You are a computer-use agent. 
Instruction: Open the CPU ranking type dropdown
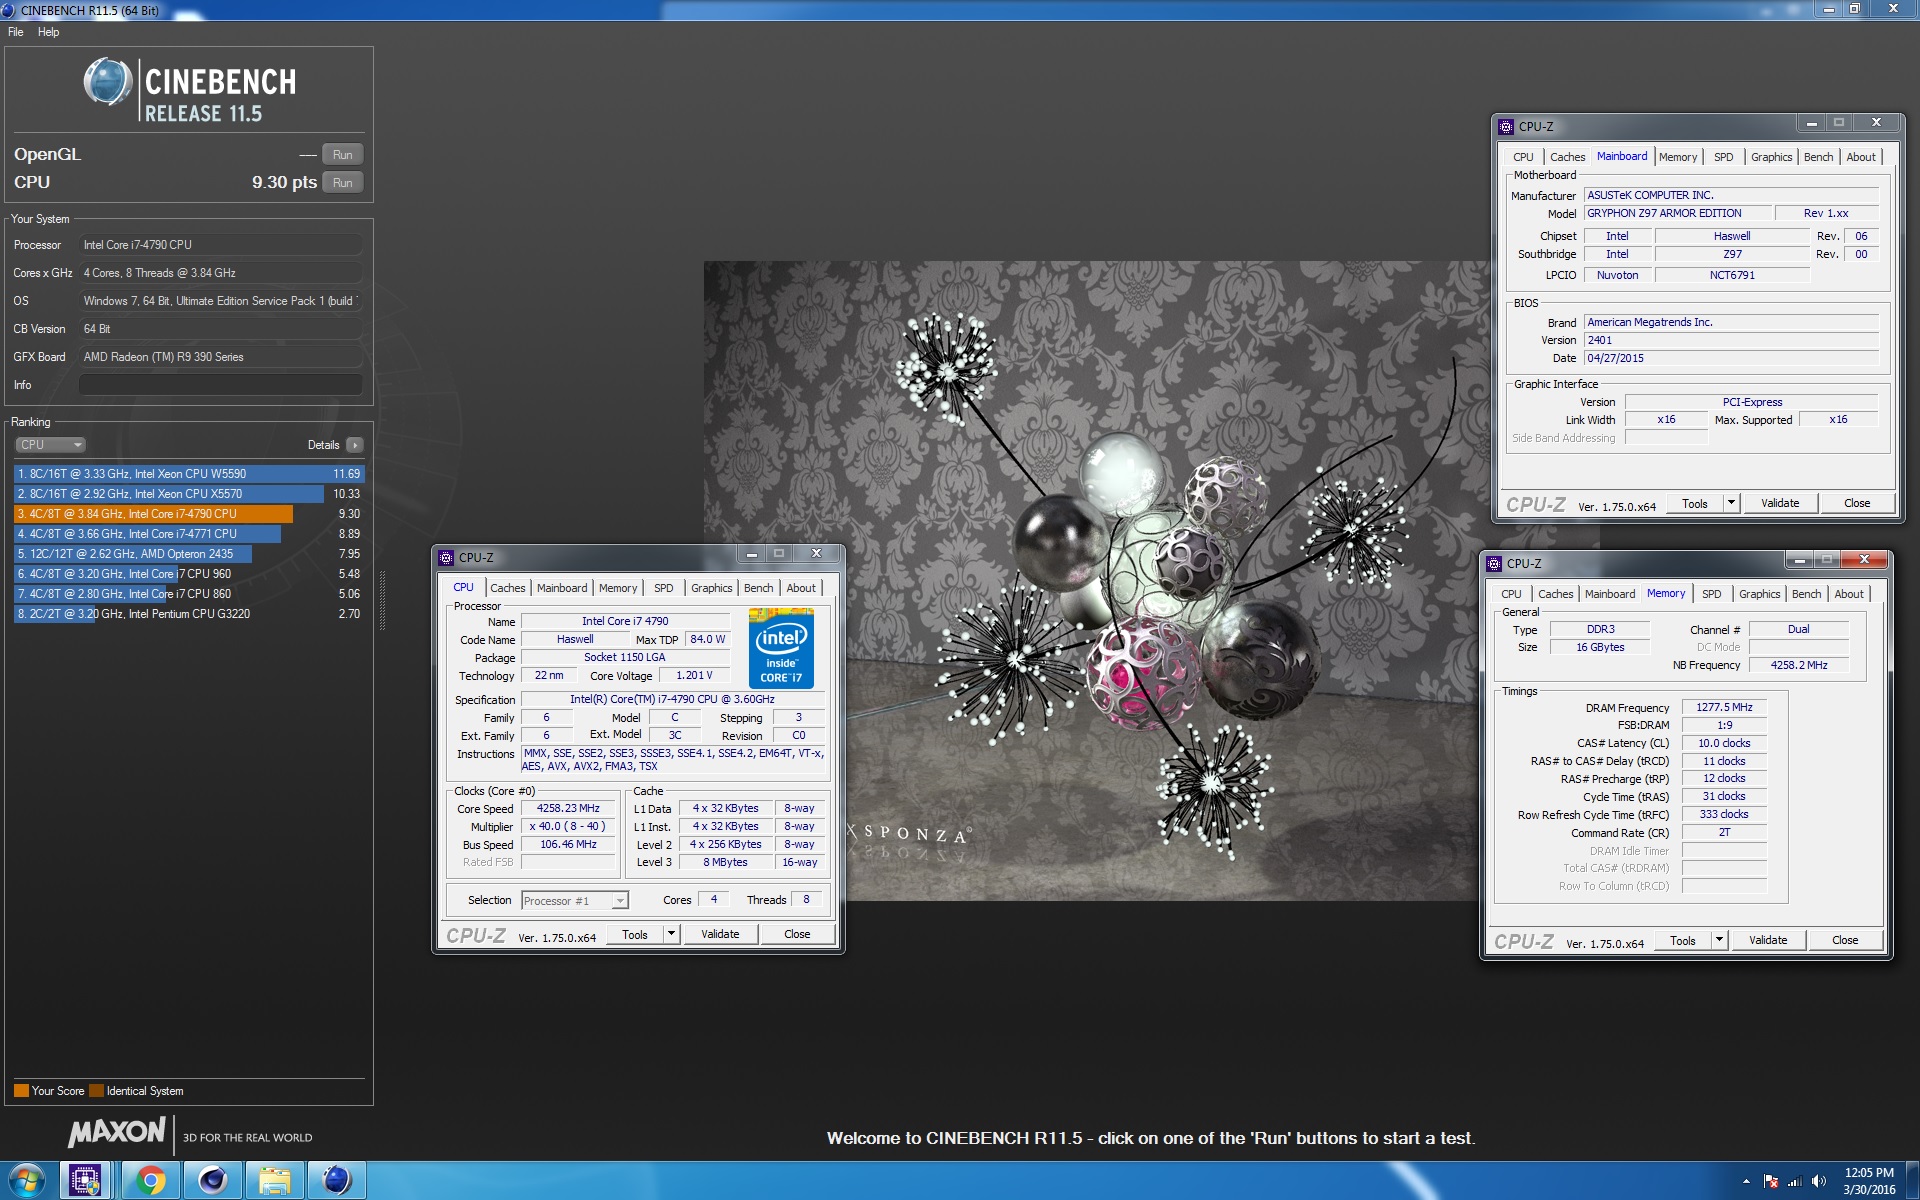point(50,445)
